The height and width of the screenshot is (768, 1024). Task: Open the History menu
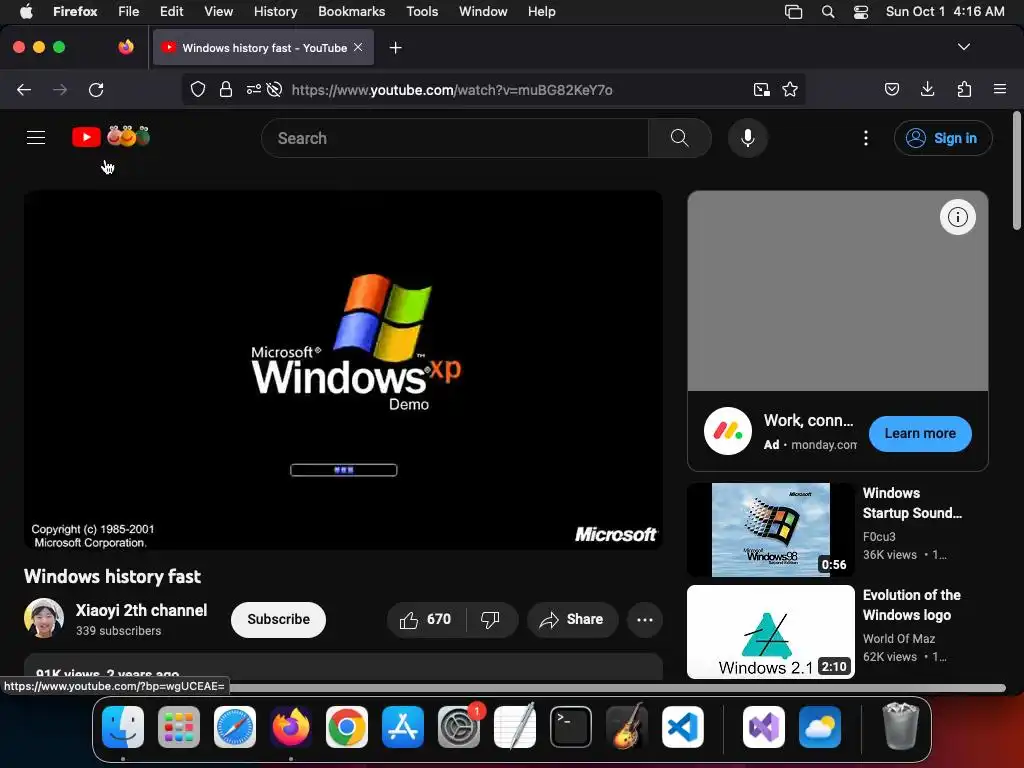(276, 12)
